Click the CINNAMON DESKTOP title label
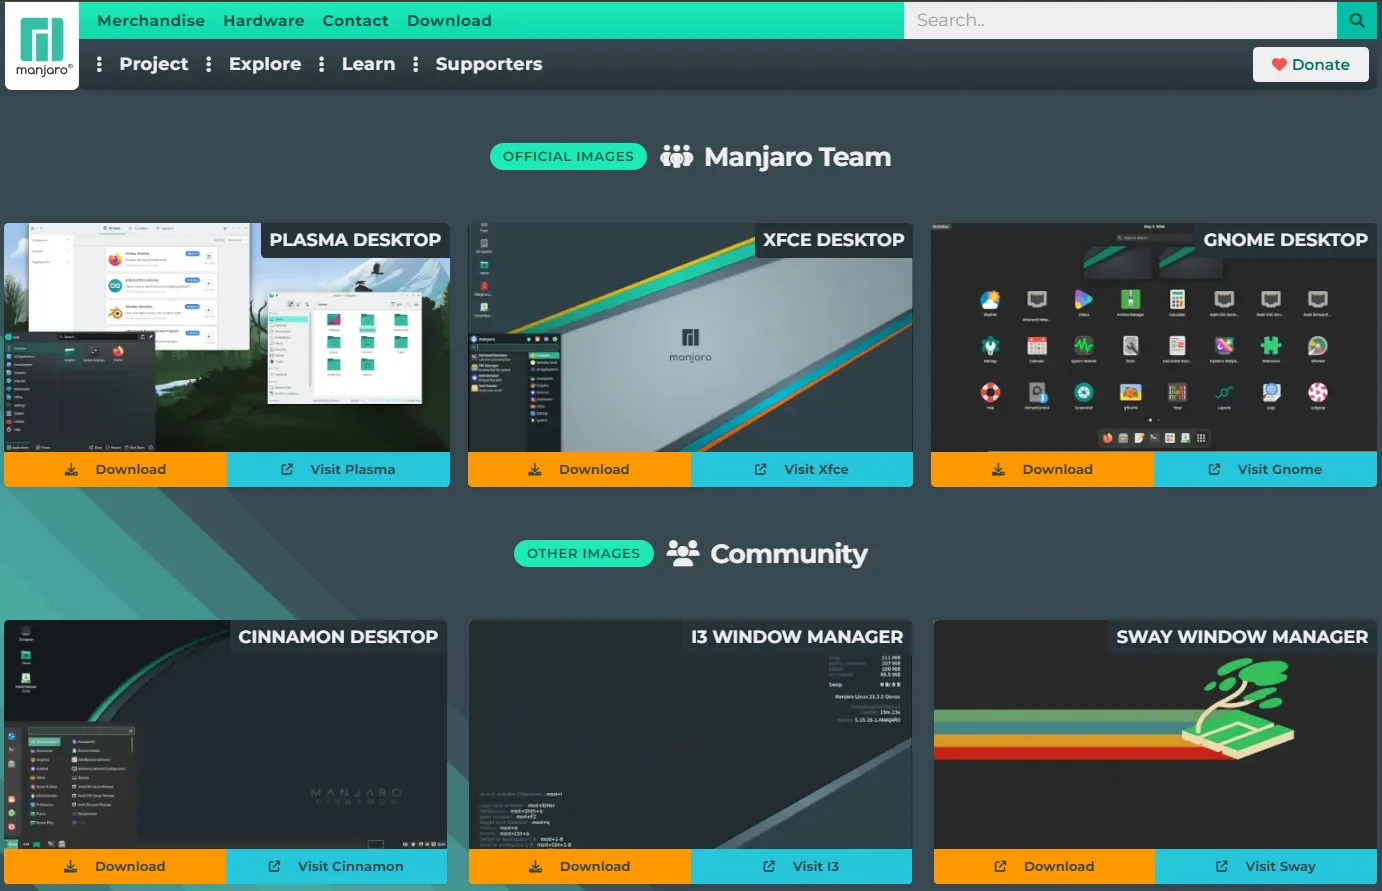Image resolution: width=1382 pixels, height=891 pixels. [x=338, y=637]
